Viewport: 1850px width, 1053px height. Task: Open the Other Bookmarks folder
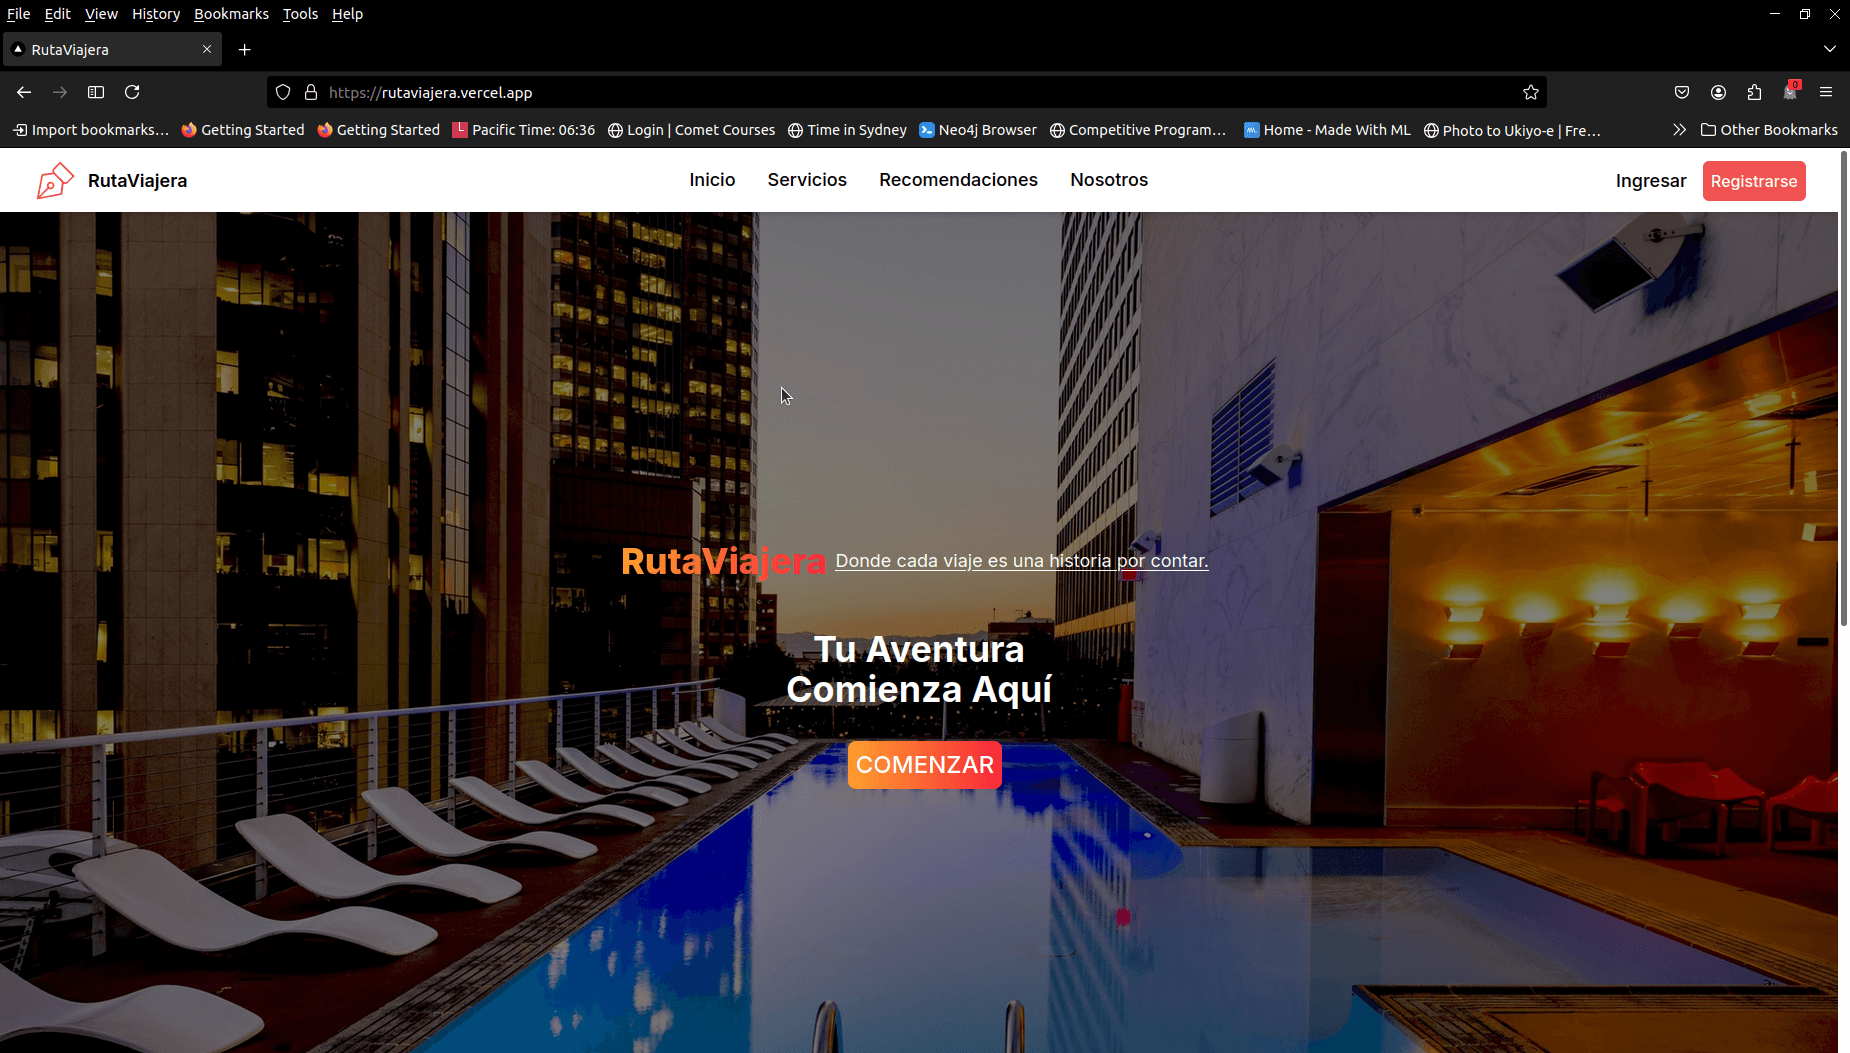point(1768,130)
